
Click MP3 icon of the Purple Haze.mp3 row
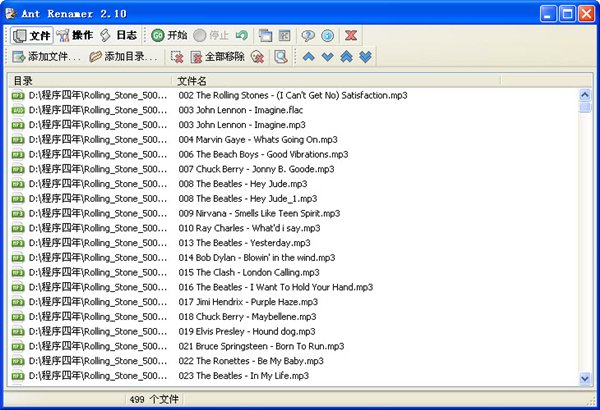(18, 302)
